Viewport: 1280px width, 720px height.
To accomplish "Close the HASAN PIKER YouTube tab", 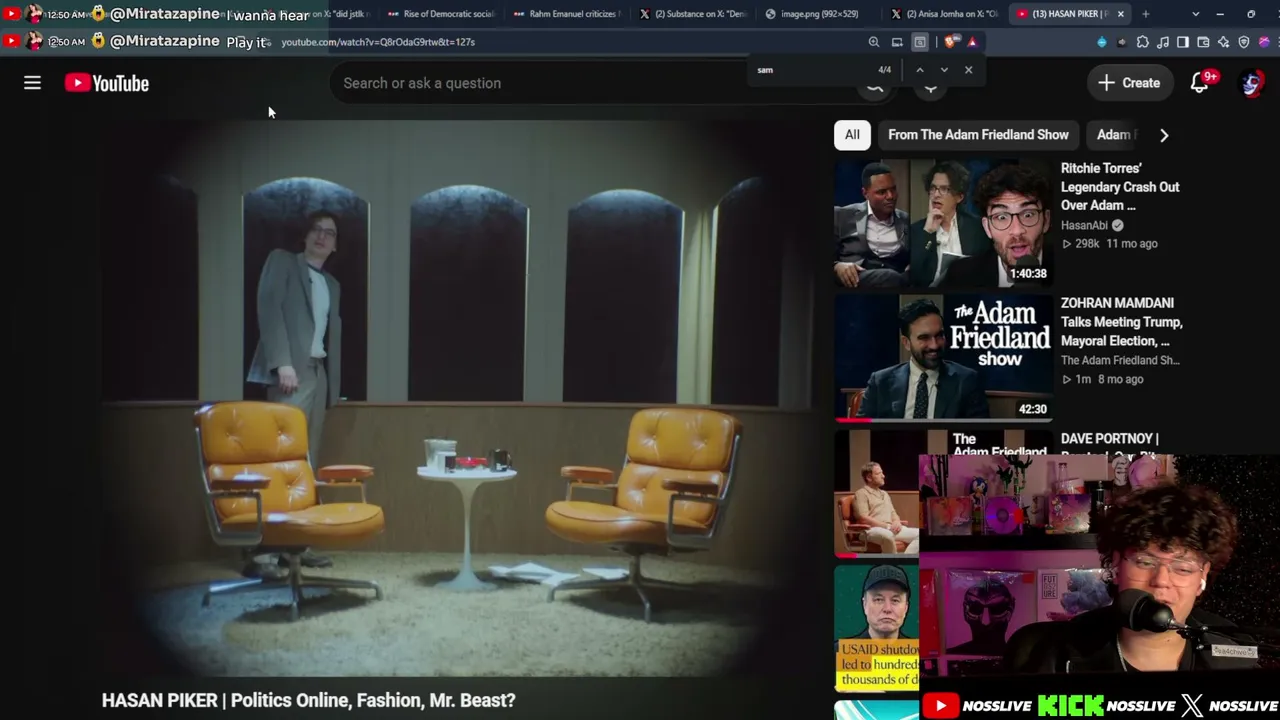I will [1121, 14].
